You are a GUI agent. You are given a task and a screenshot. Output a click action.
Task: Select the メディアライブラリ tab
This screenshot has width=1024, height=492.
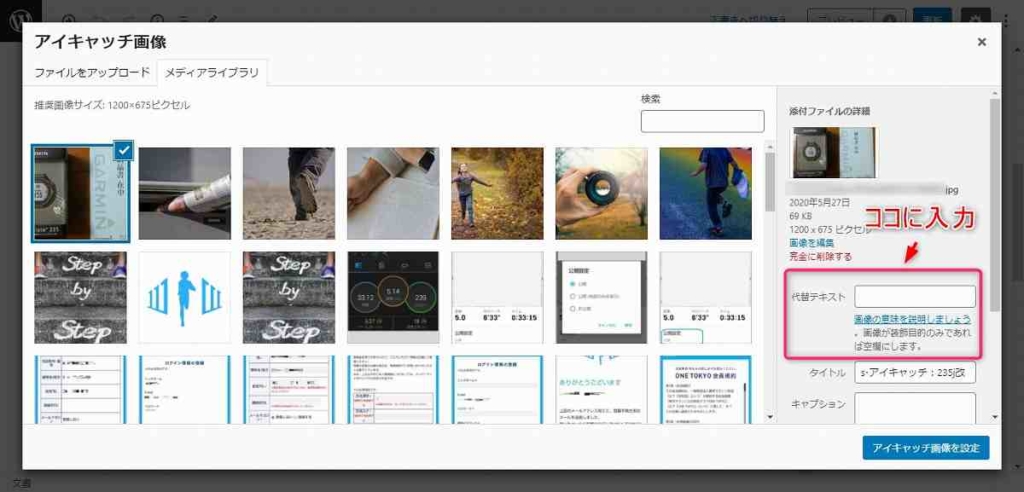(x=211, y=73)
